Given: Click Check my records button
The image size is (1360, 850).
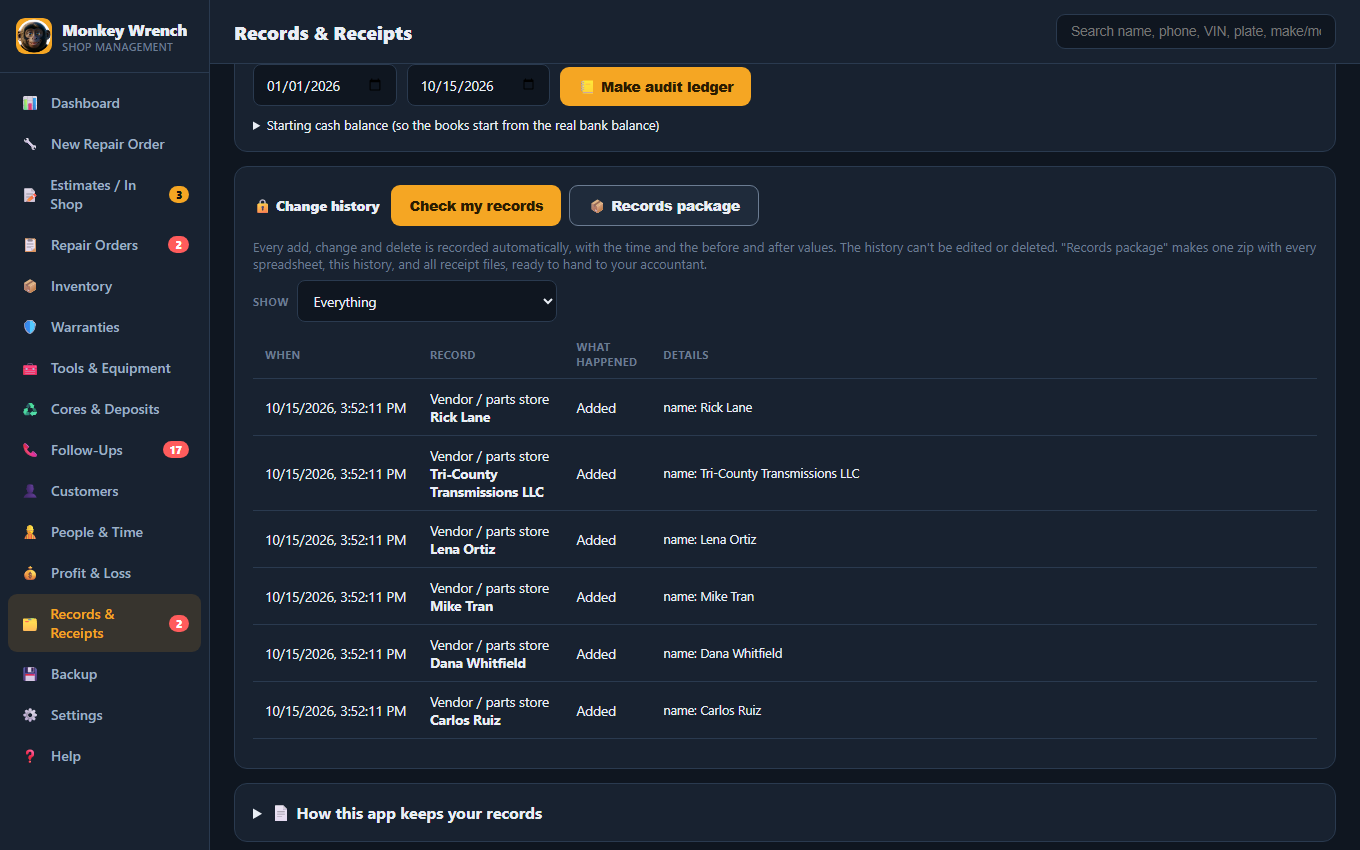Looking at the screenshot, I should click(476, 206).
